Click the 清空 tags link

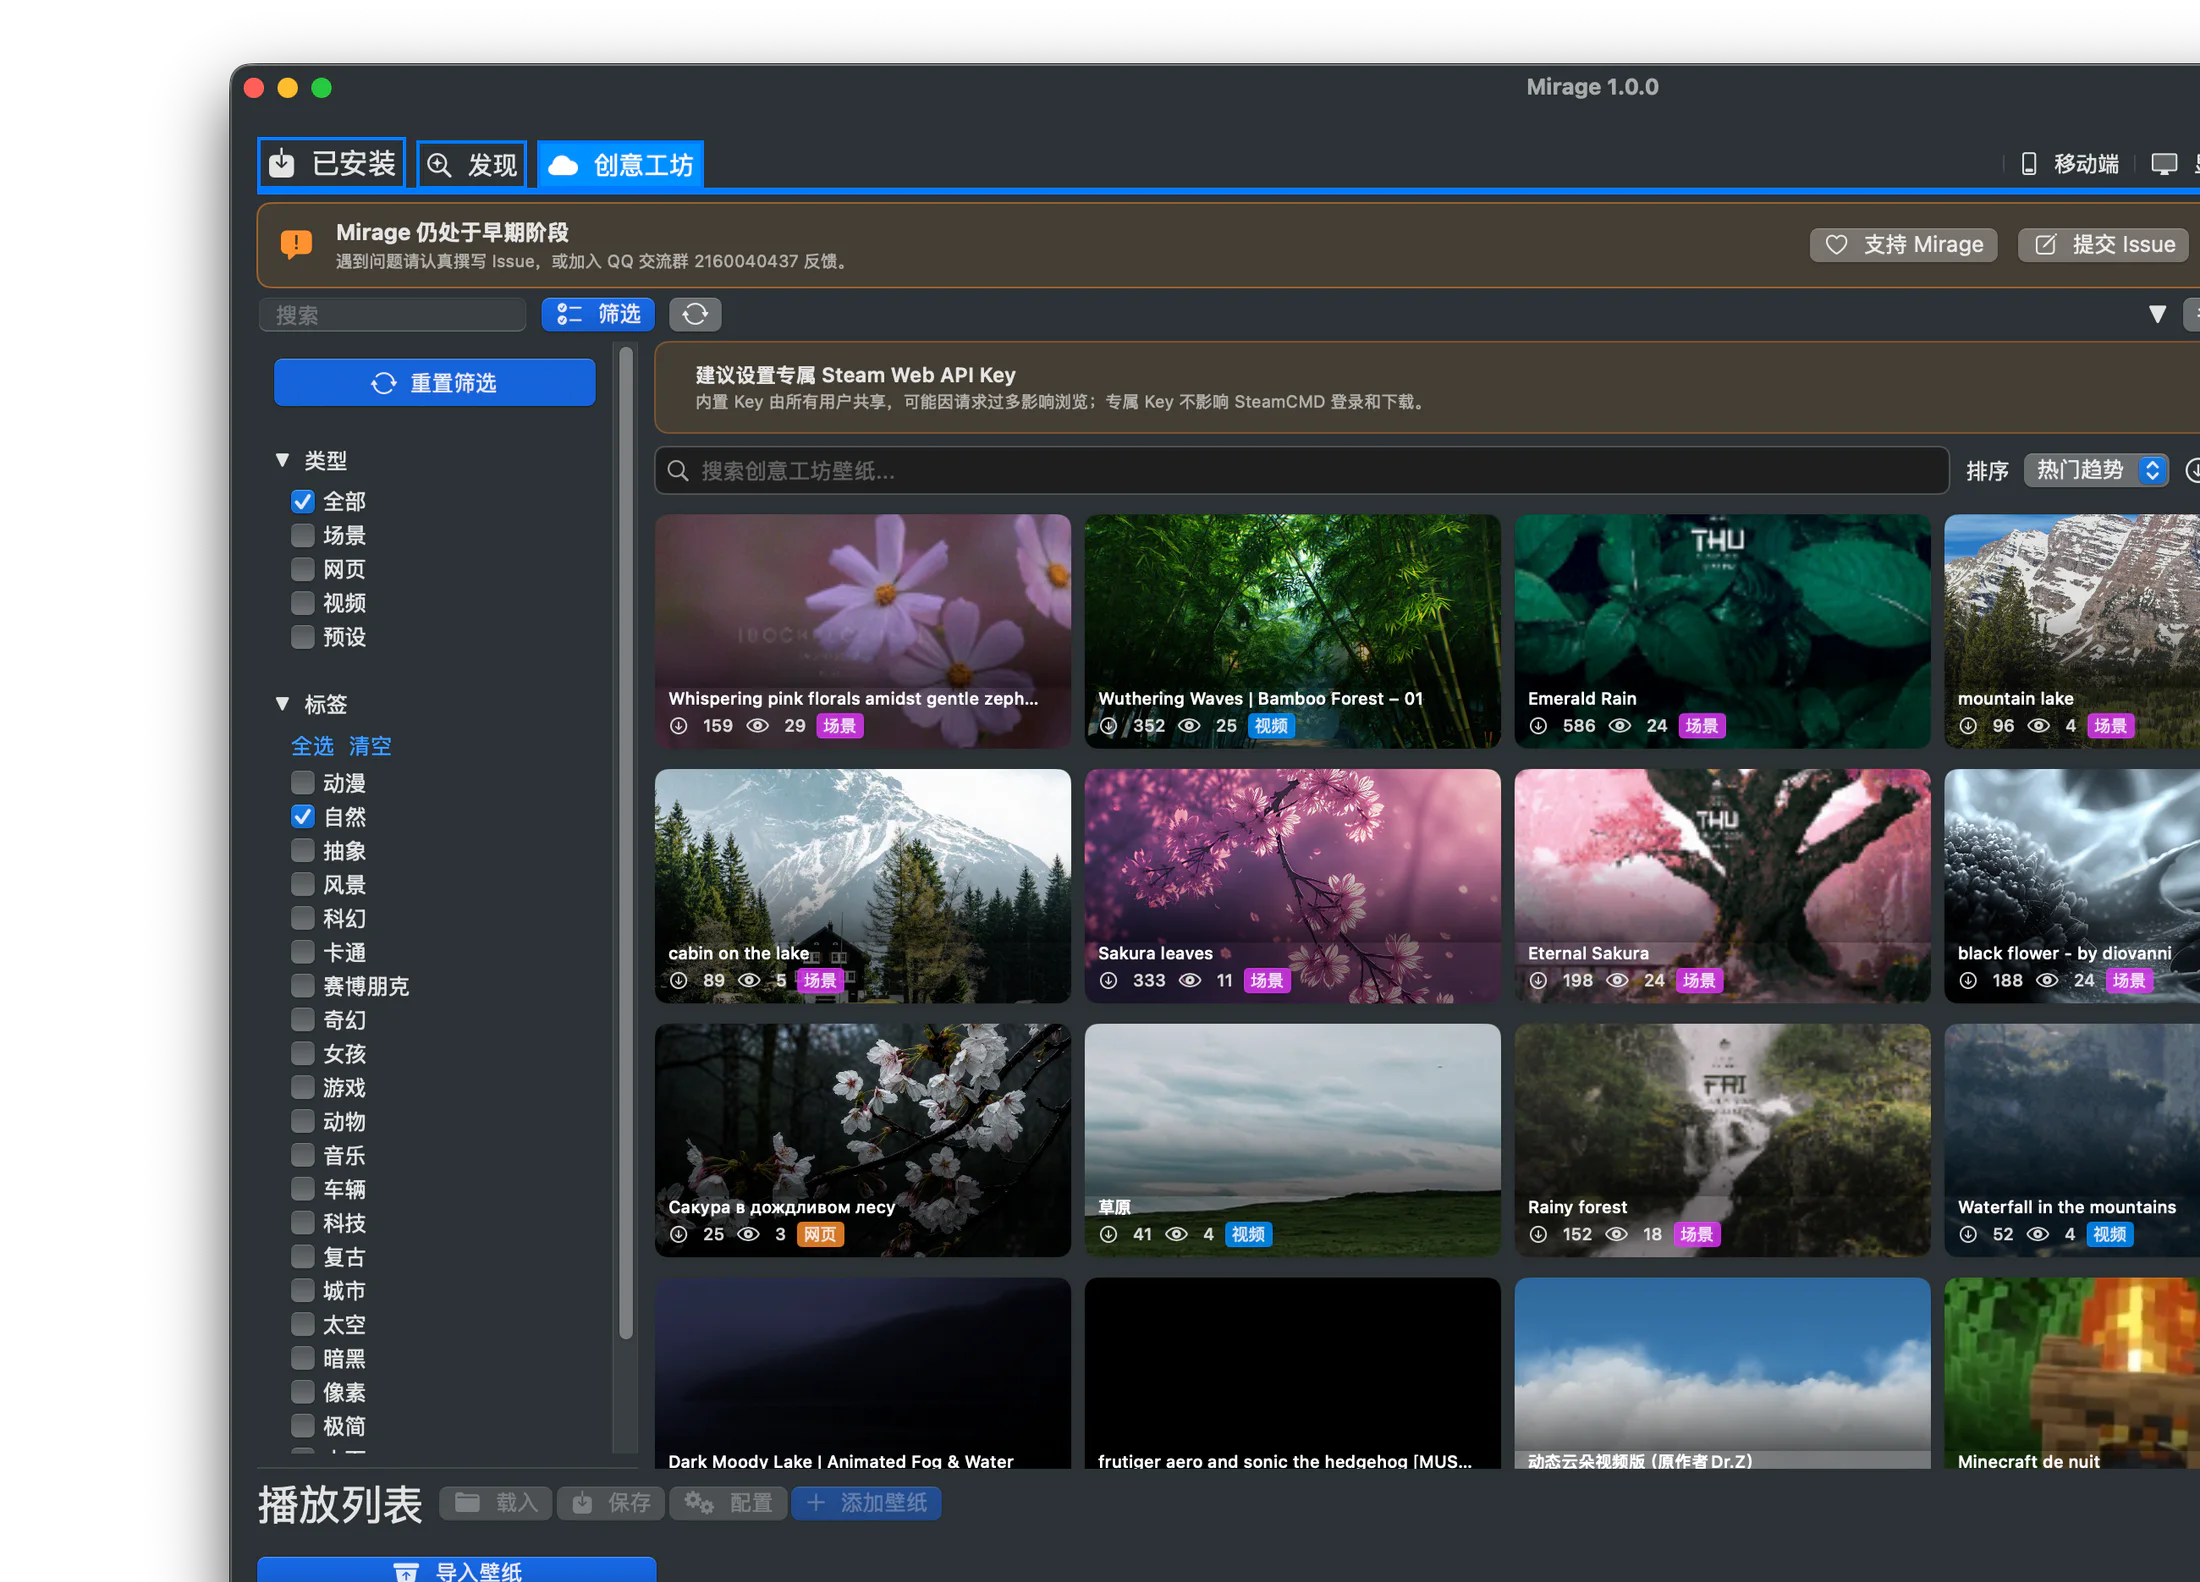[370, 746]
